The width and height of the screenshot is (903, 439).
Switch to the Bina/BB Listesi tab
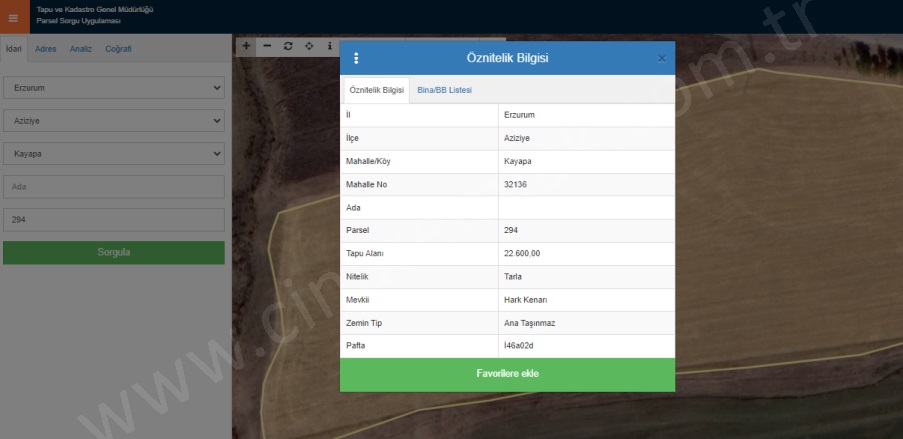pyautogui.click(x=444, y=90)
